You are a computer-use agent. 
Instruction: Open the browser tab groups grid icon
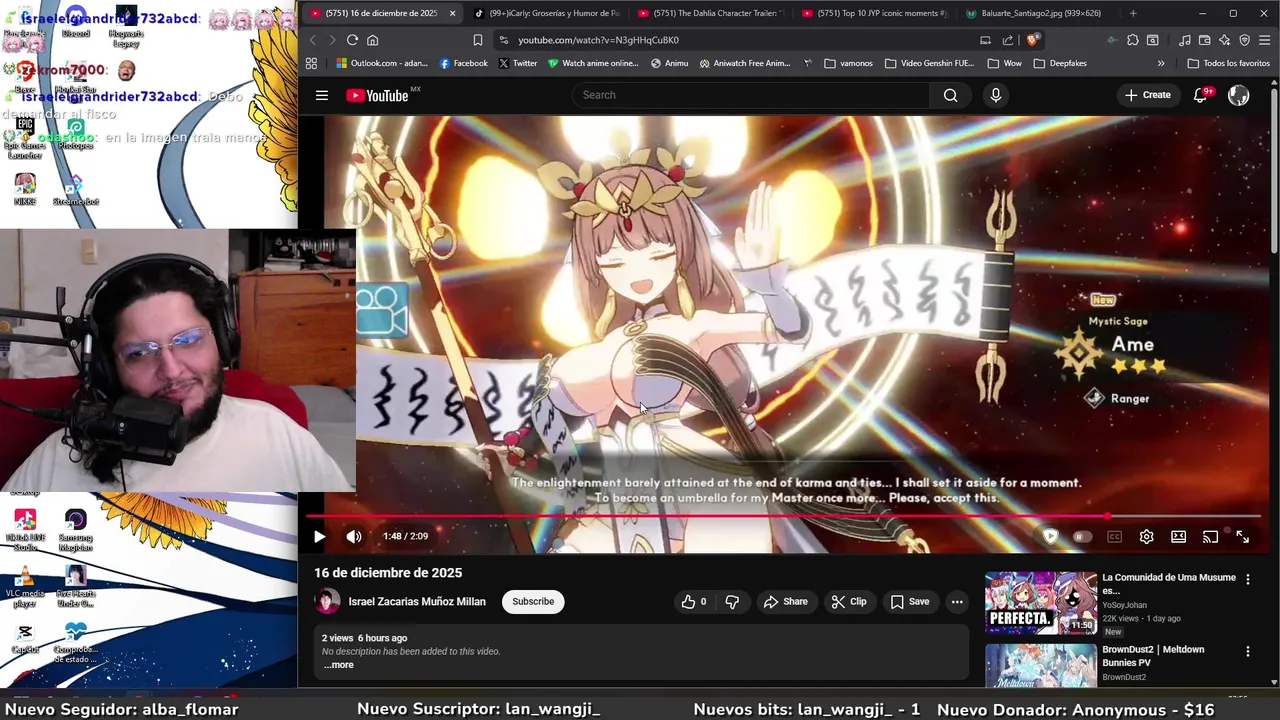pyautogui.click(x=311, y=63)
